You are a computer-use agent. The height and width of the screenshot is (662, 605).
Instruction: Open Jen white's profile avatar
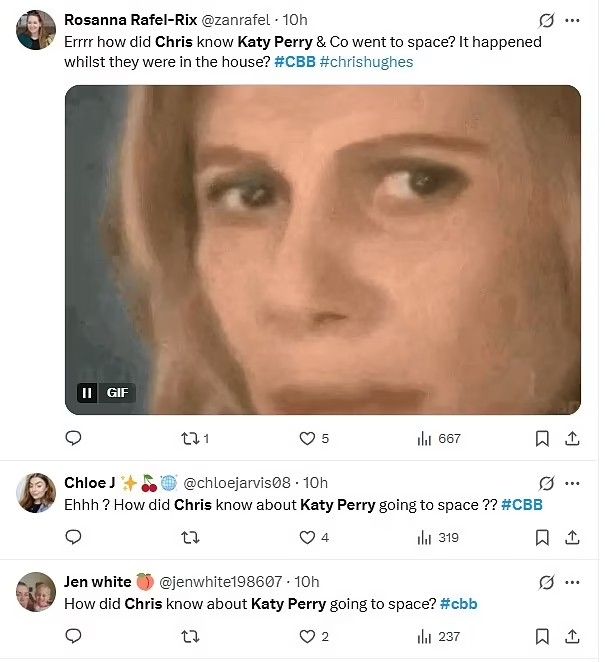pos(36,591)
